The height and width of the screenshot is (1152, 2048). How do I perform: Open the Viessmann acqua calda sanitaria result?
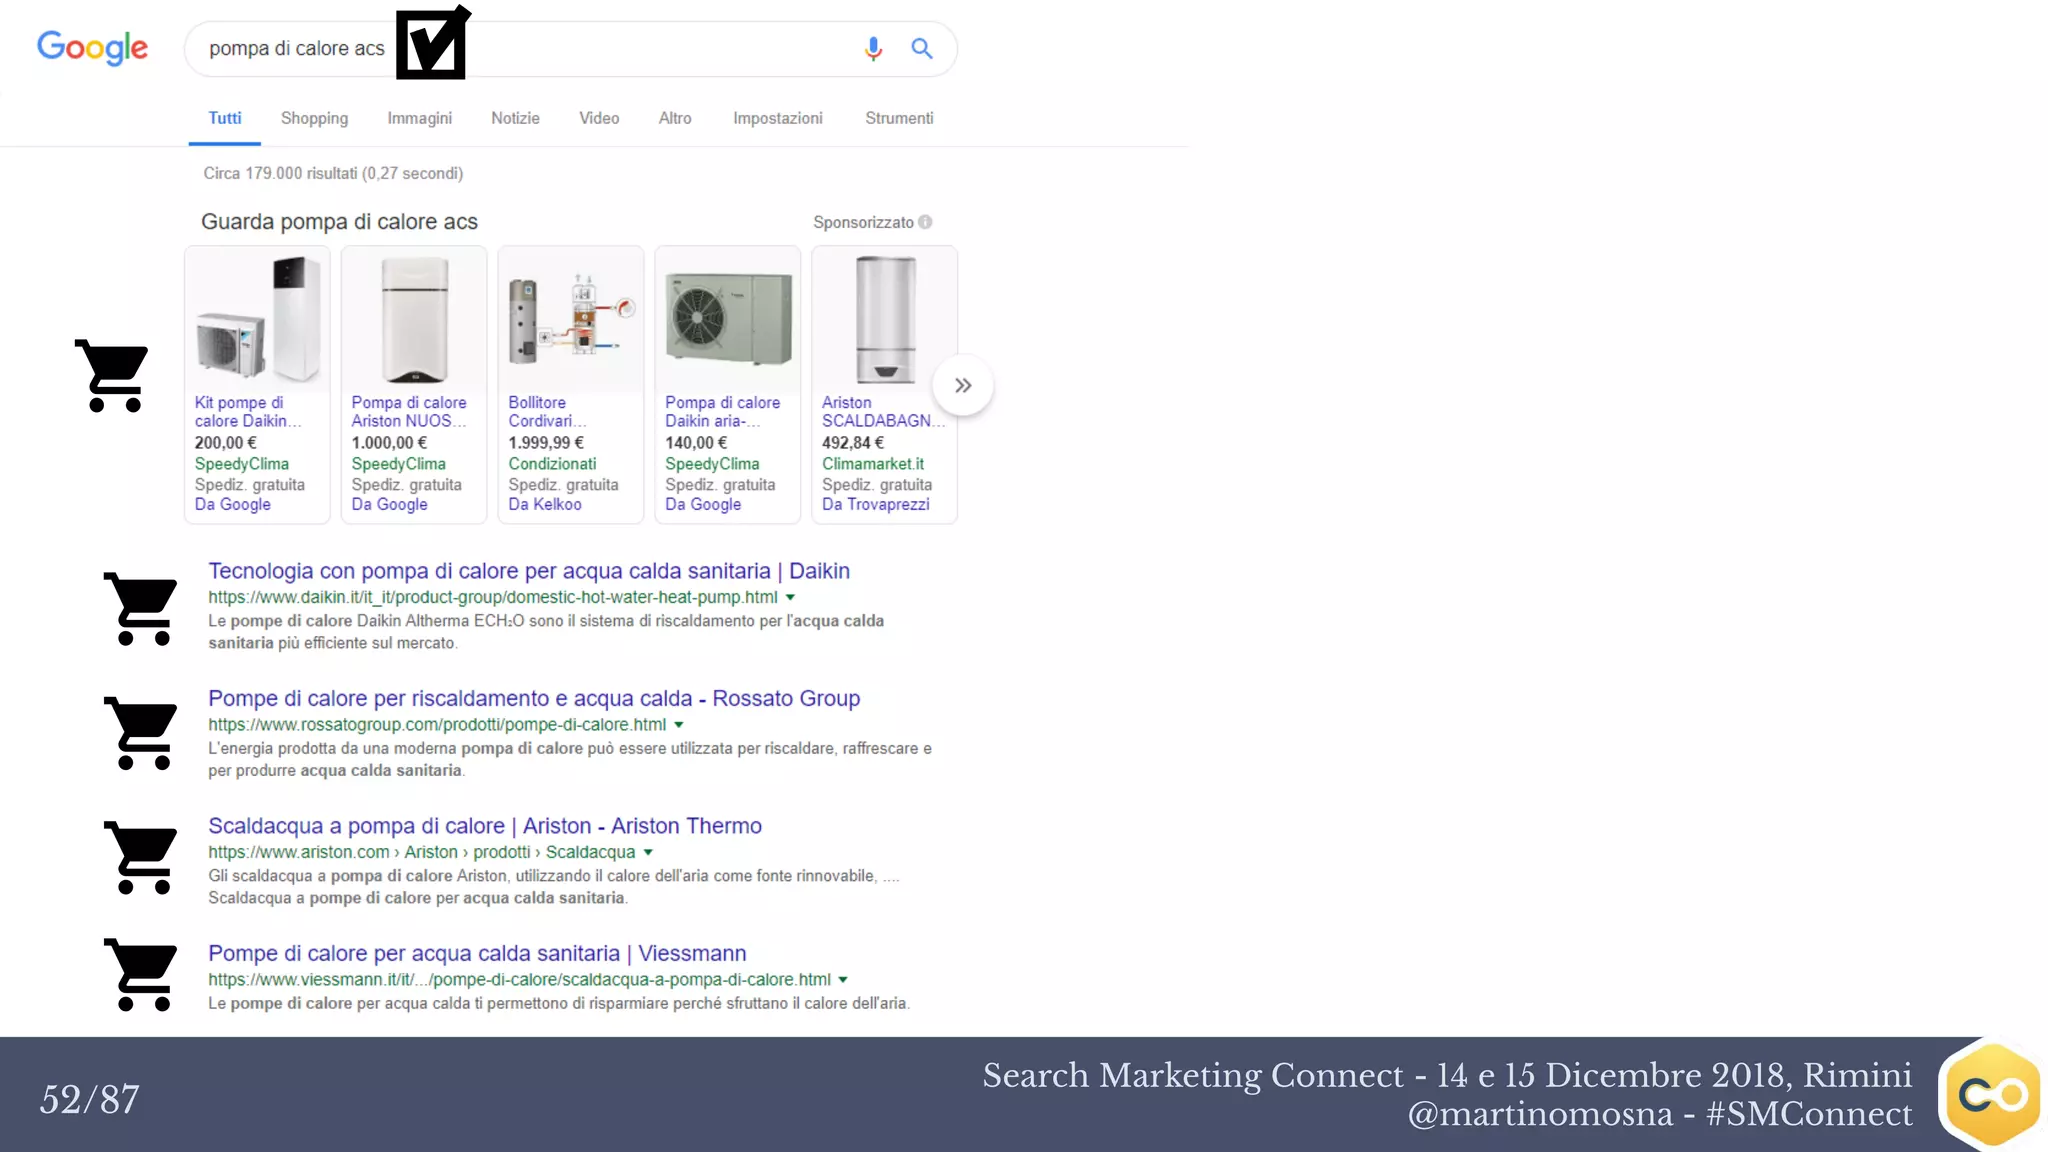[x=477, y=953]
